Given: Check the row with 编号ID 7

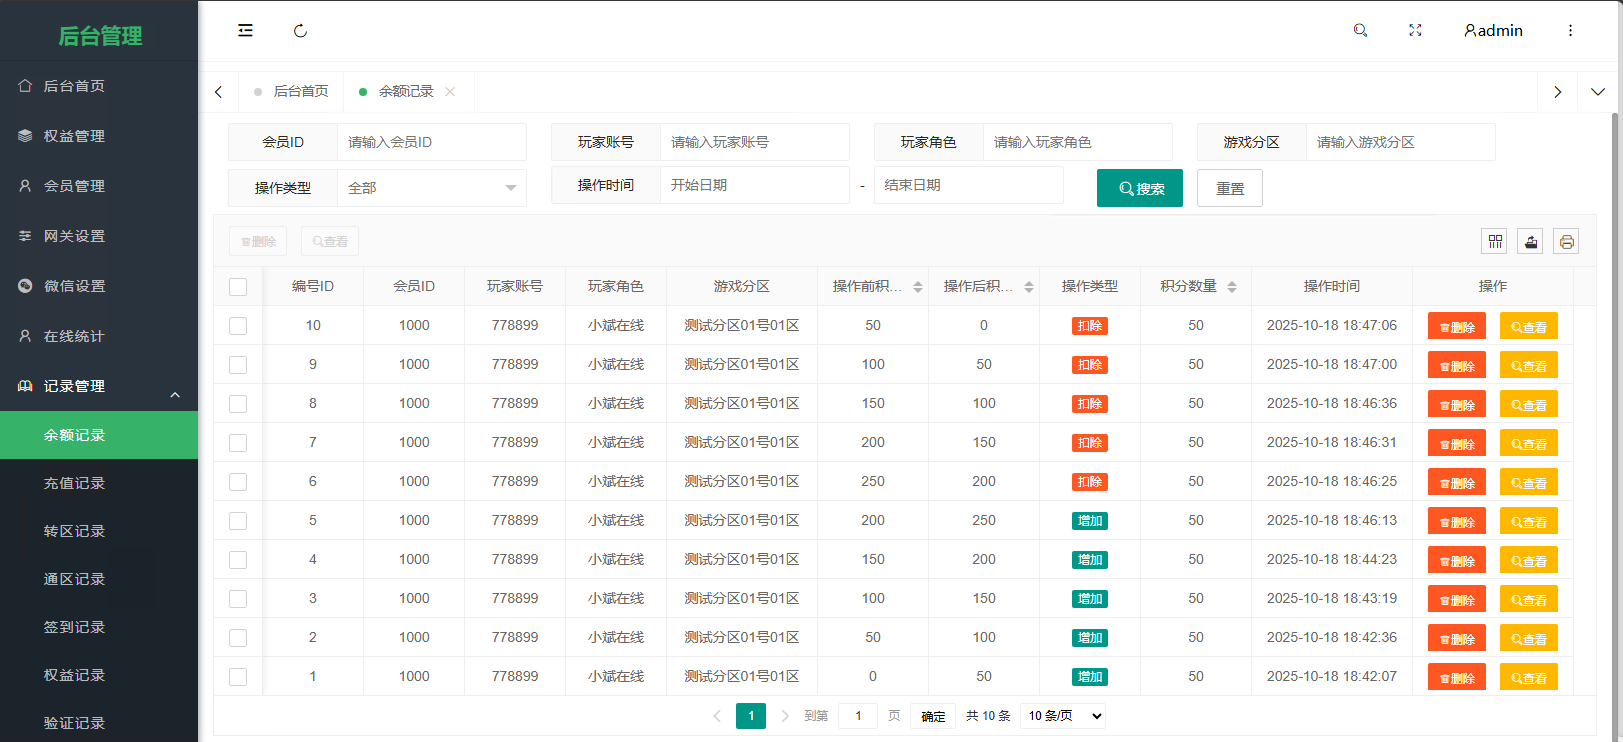Looking at the screenshot, I should tap(238, 443).
